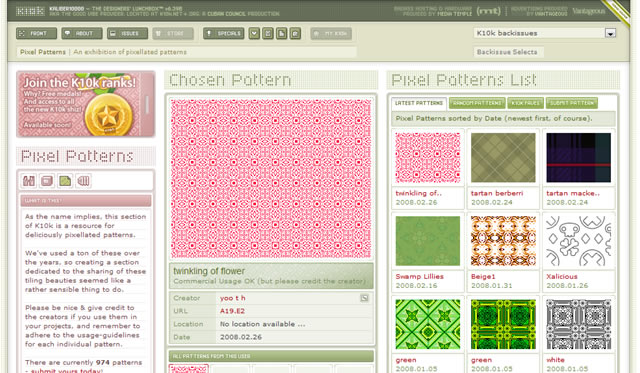Click the date 2008.02.26 in details
This screenshot has height=373, width=640.
[x=241, y=337]
